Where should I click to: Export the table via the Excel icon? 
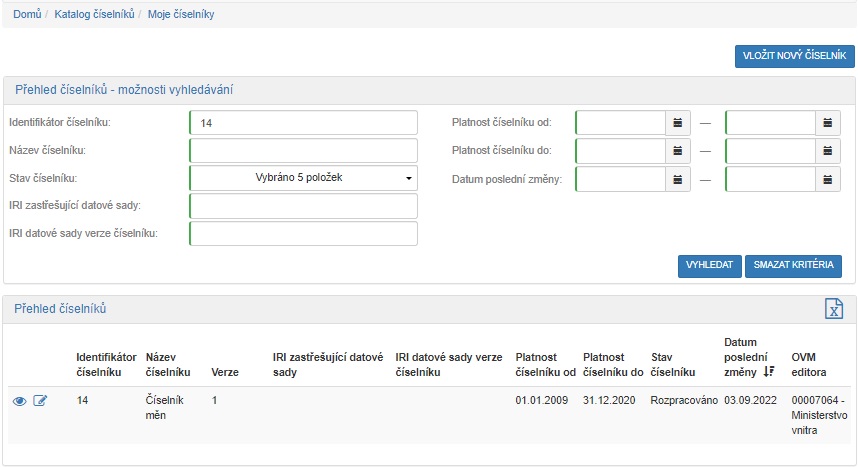pos(834,309)
